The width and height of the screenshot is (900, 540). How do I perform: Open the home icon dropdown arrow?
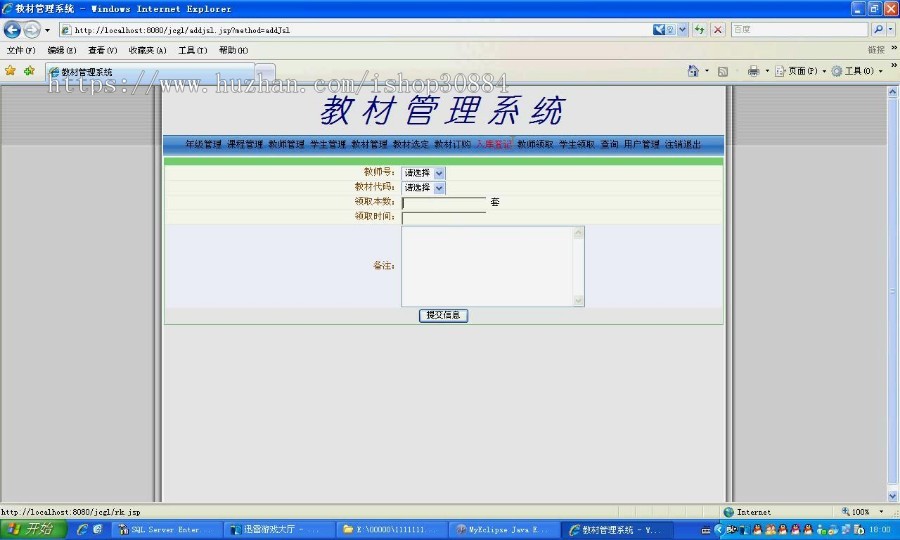[707, 71]
